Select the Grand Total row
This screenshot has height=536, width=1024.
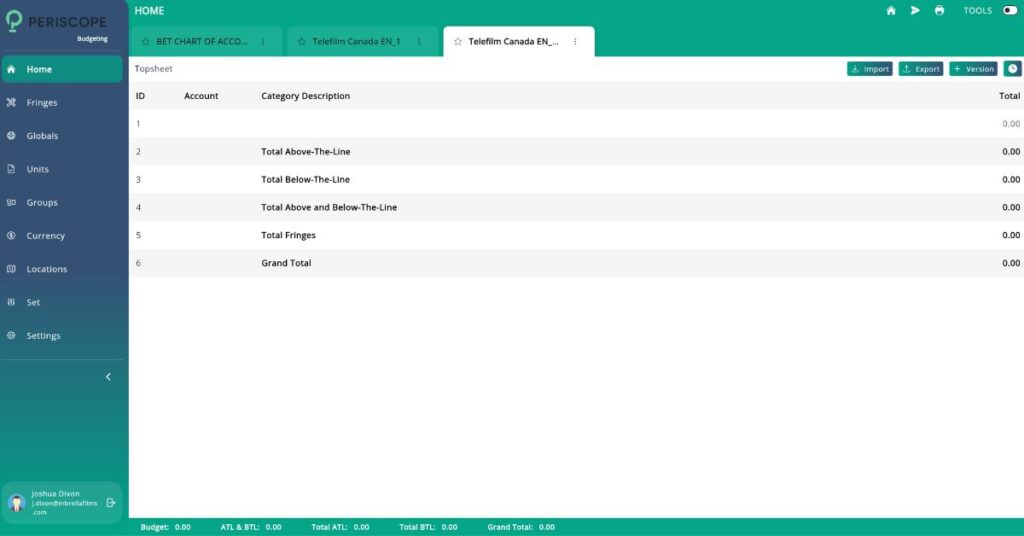[576, 263]
